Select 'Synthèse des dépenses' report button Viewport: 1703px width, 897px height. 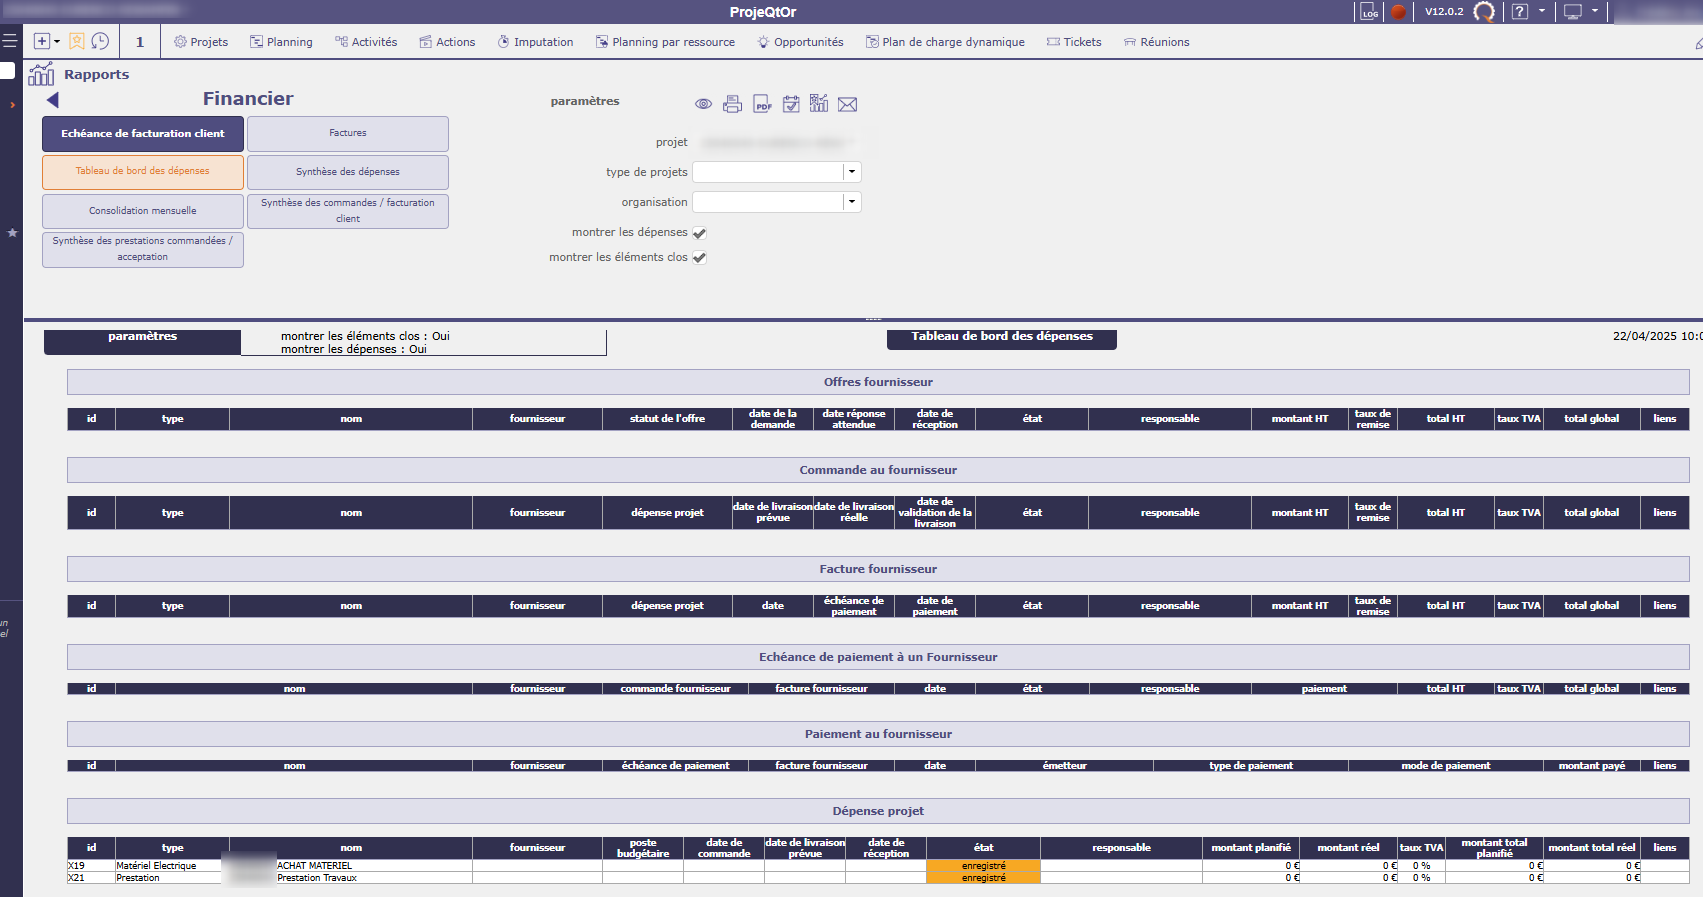pos(348,172)
